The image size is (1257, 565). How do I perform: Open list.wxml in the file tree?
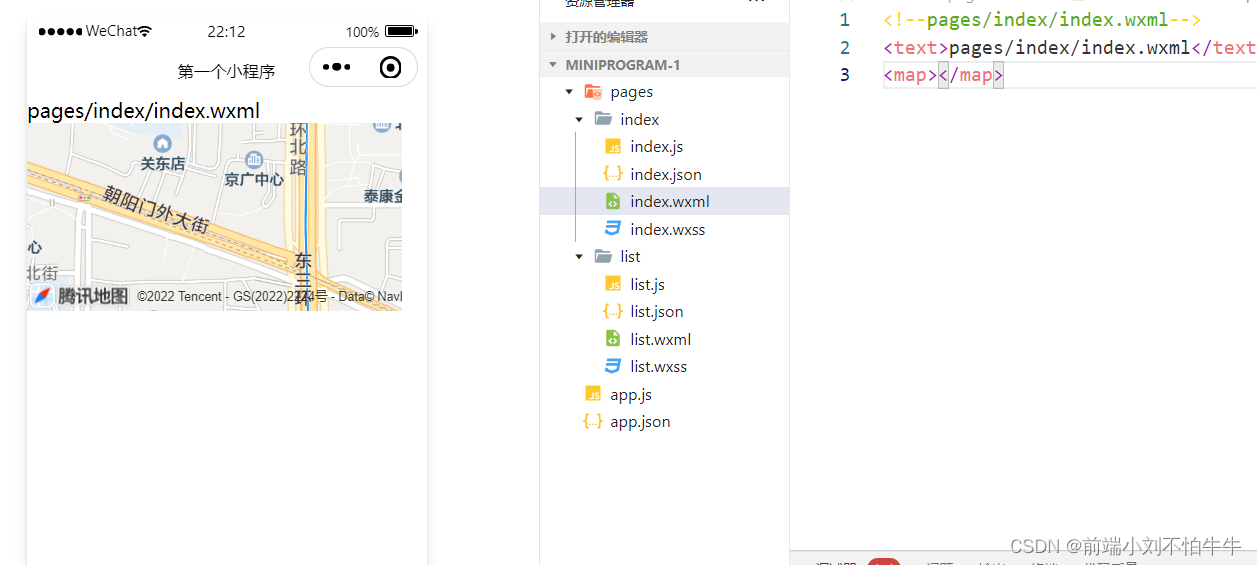pyautogui.click(x=661, y=339)
